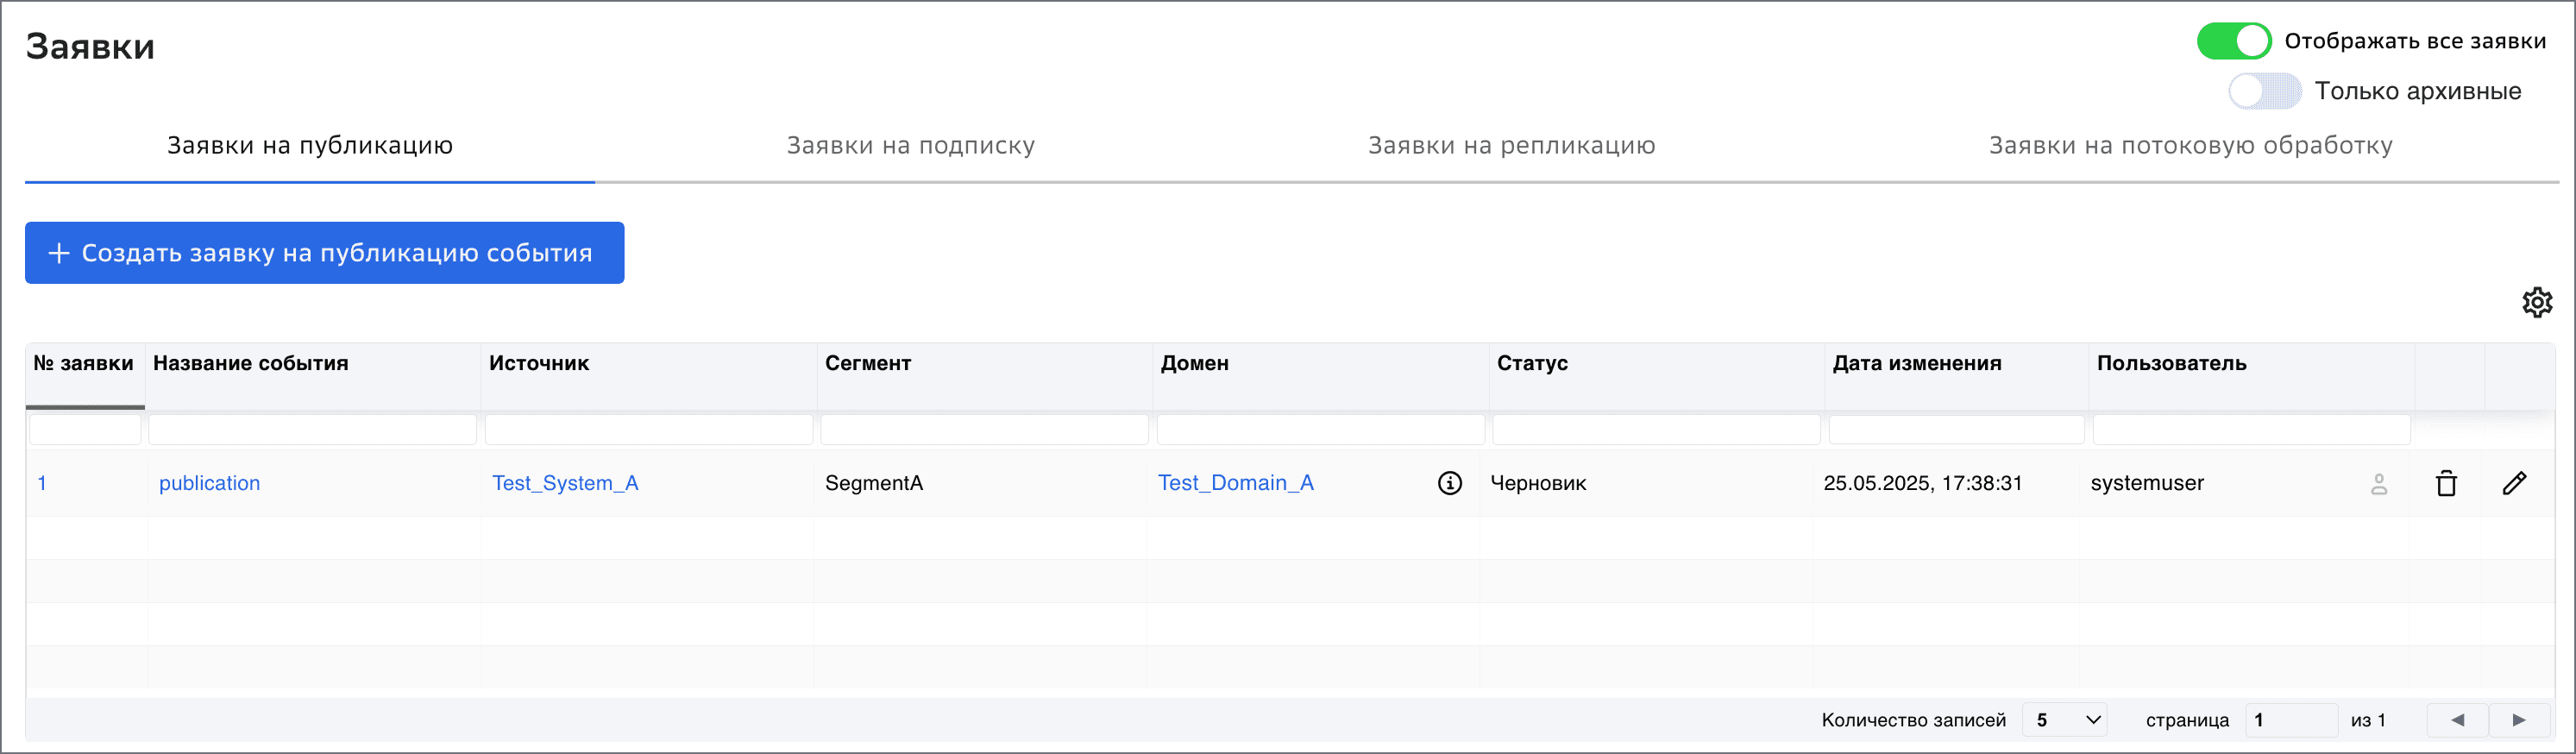Click info icon next to Test_Domain_A
The width and height of the screenshot is (2576, 754).
[x=1449, y=483]
